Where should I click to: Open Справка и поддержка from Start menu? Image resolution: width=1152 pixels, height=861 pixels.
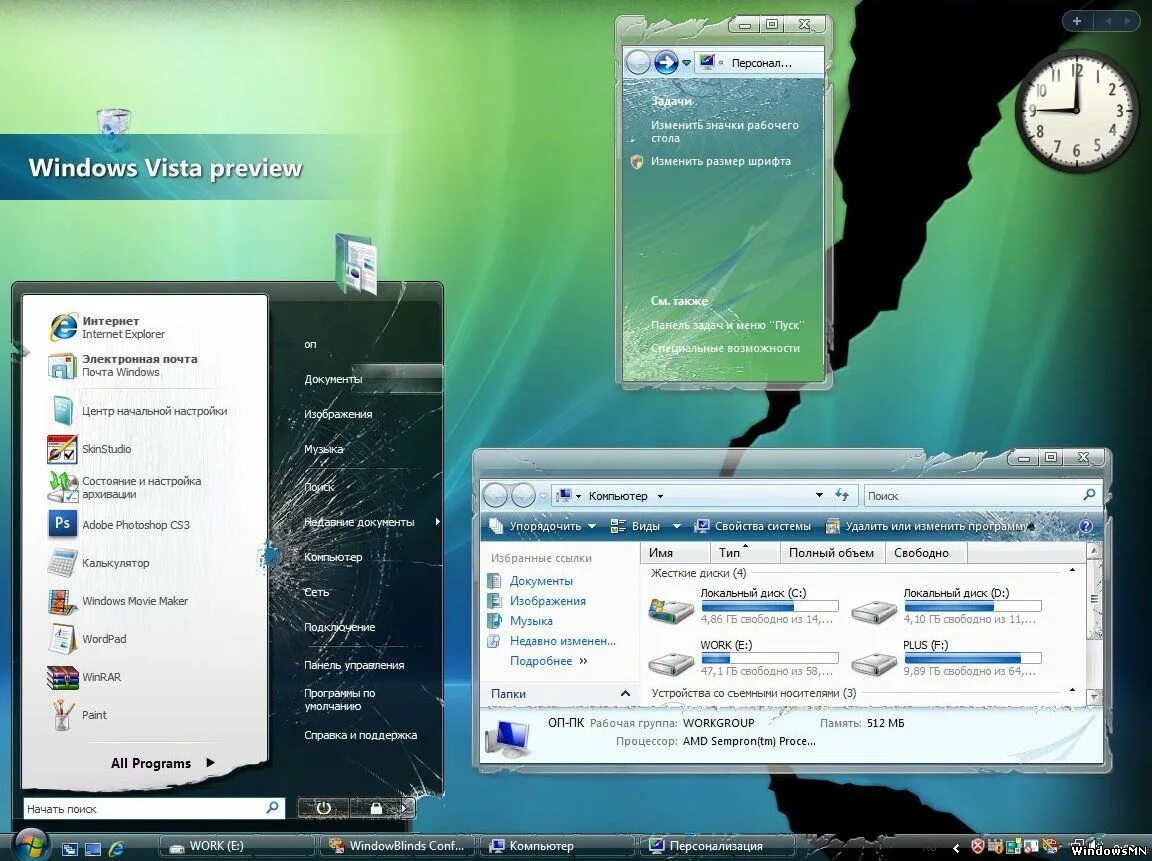361,735
